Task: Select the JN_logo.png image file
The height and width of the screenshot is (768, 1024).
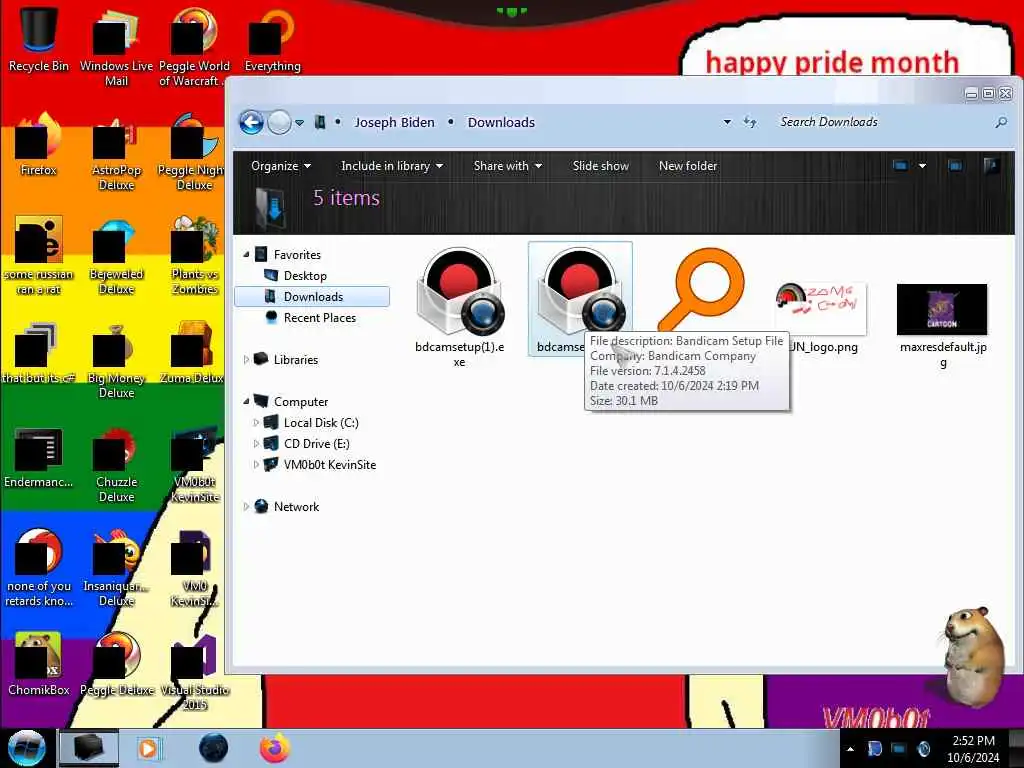Action: click(822, 318)
